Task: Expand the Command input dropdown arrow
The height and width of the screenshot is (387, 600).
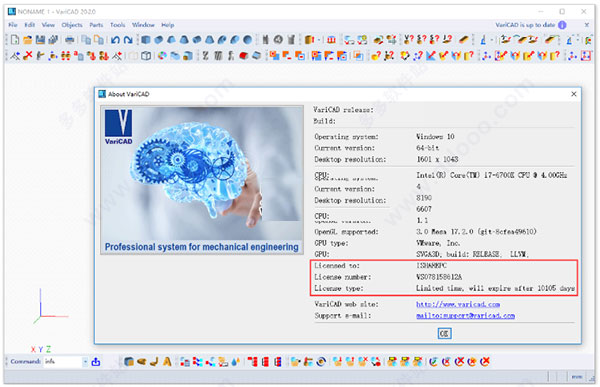Action: (x=85, y=361)
